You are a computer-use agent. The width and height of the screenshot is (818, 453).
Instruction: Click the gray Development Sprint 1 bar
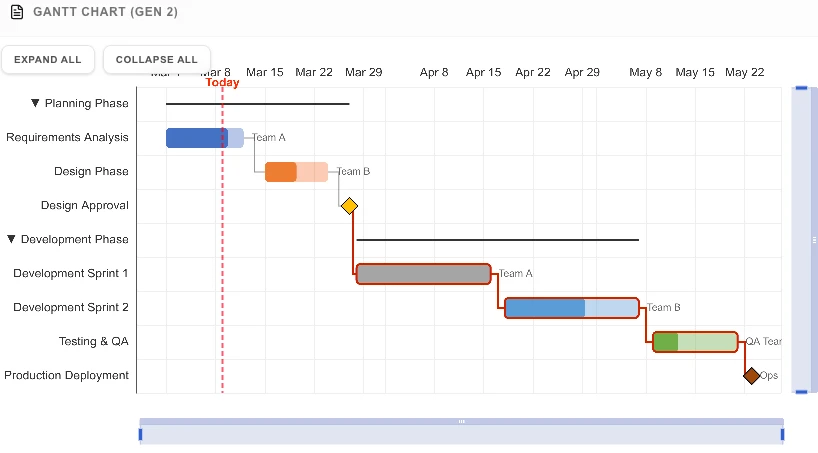tap(423, 274)
